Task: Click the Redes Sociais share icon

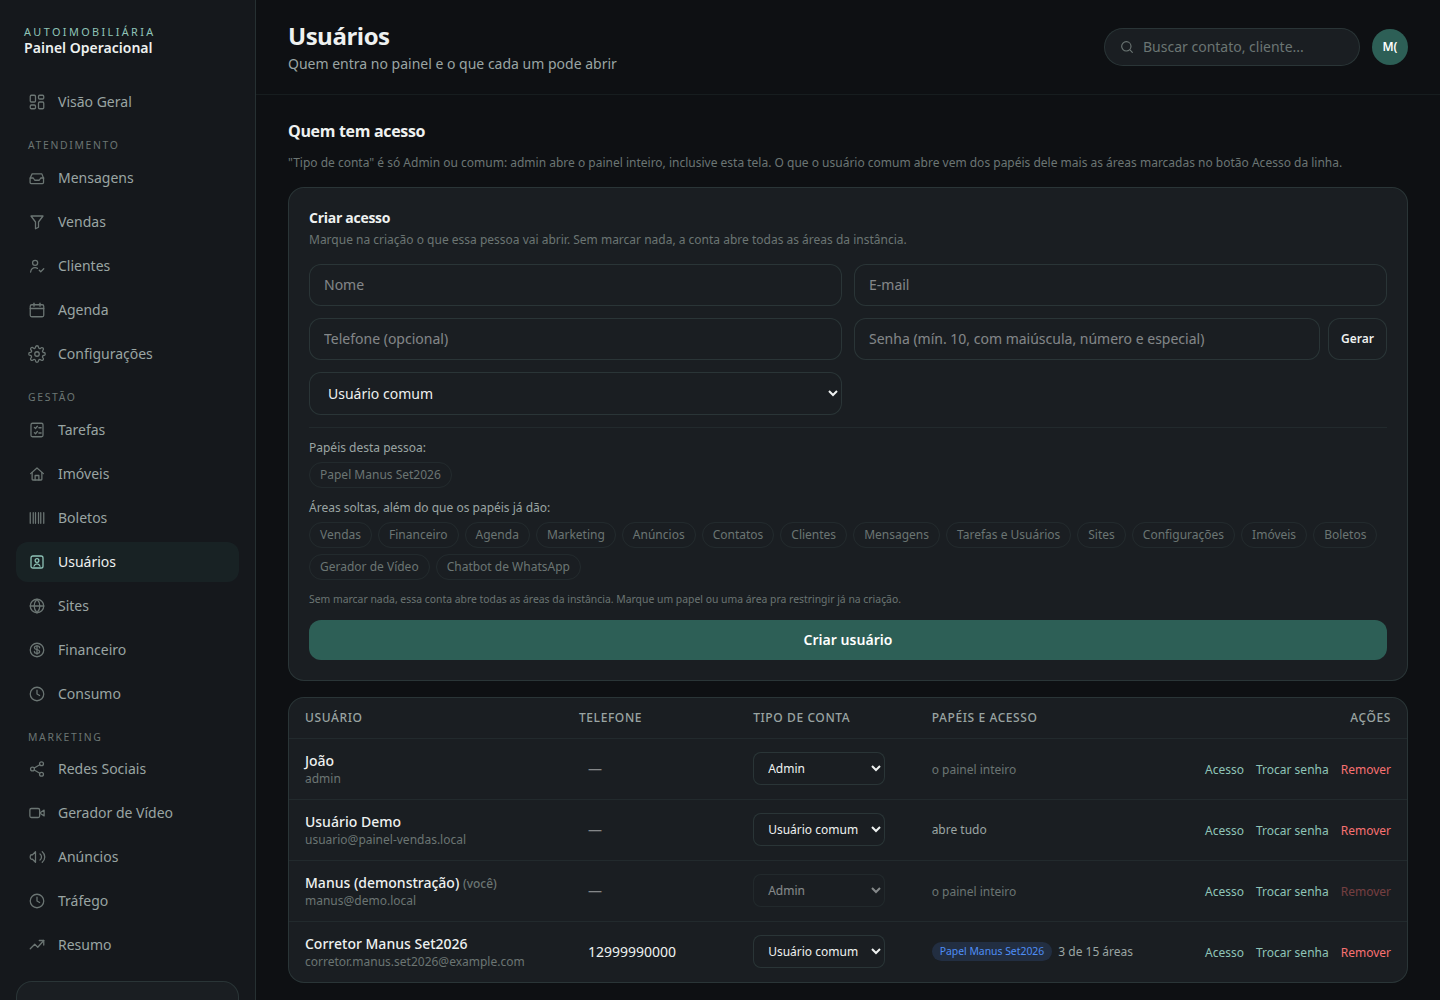Action: tap(37, 769)
